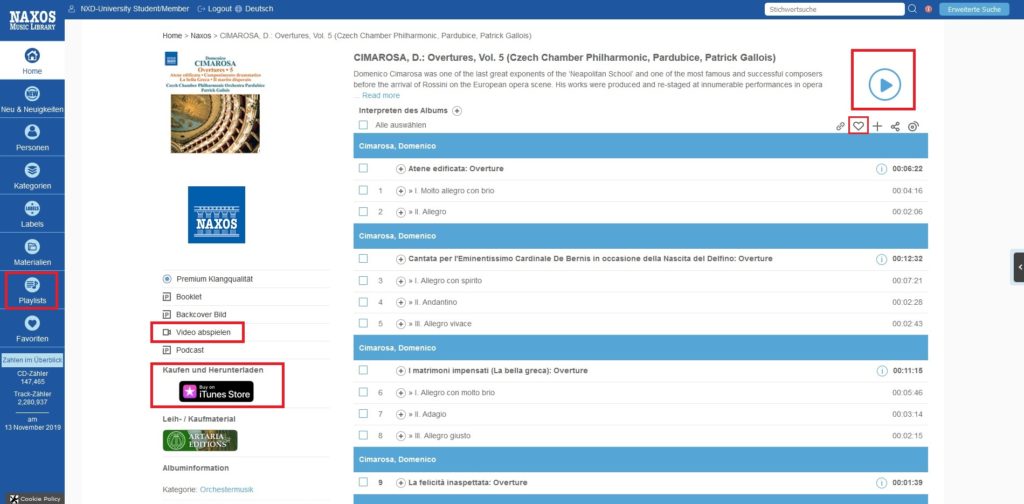The height and width of the screenshot is (504, 1024).
Task: Expand the I matrimoni impensati Overture entry
Action: [401, 371]
